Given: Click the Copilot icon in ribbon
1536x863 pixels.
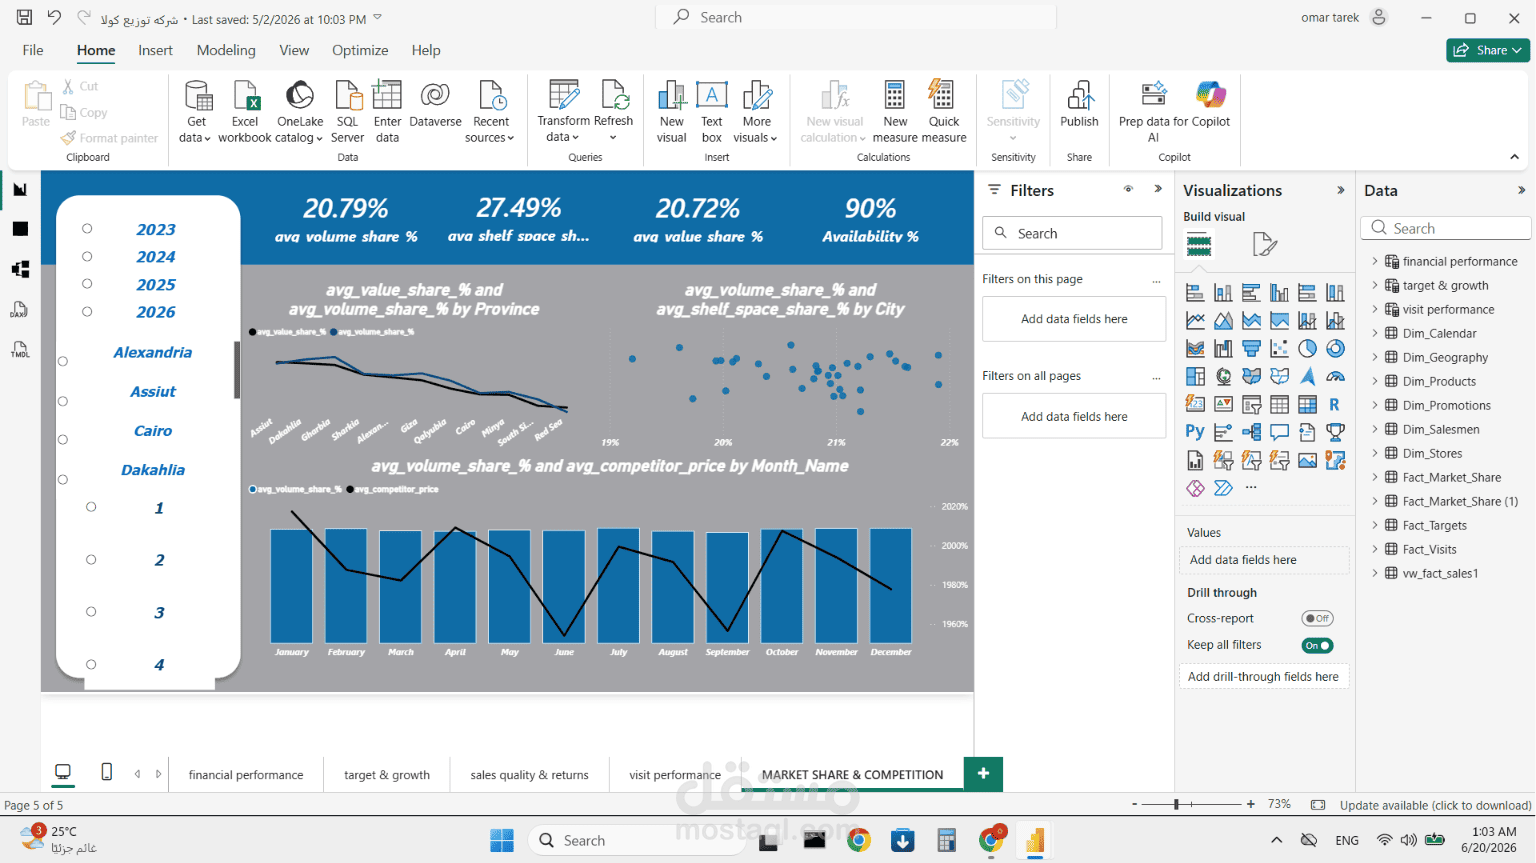Looking at the screenshot, I should 1211,95.
